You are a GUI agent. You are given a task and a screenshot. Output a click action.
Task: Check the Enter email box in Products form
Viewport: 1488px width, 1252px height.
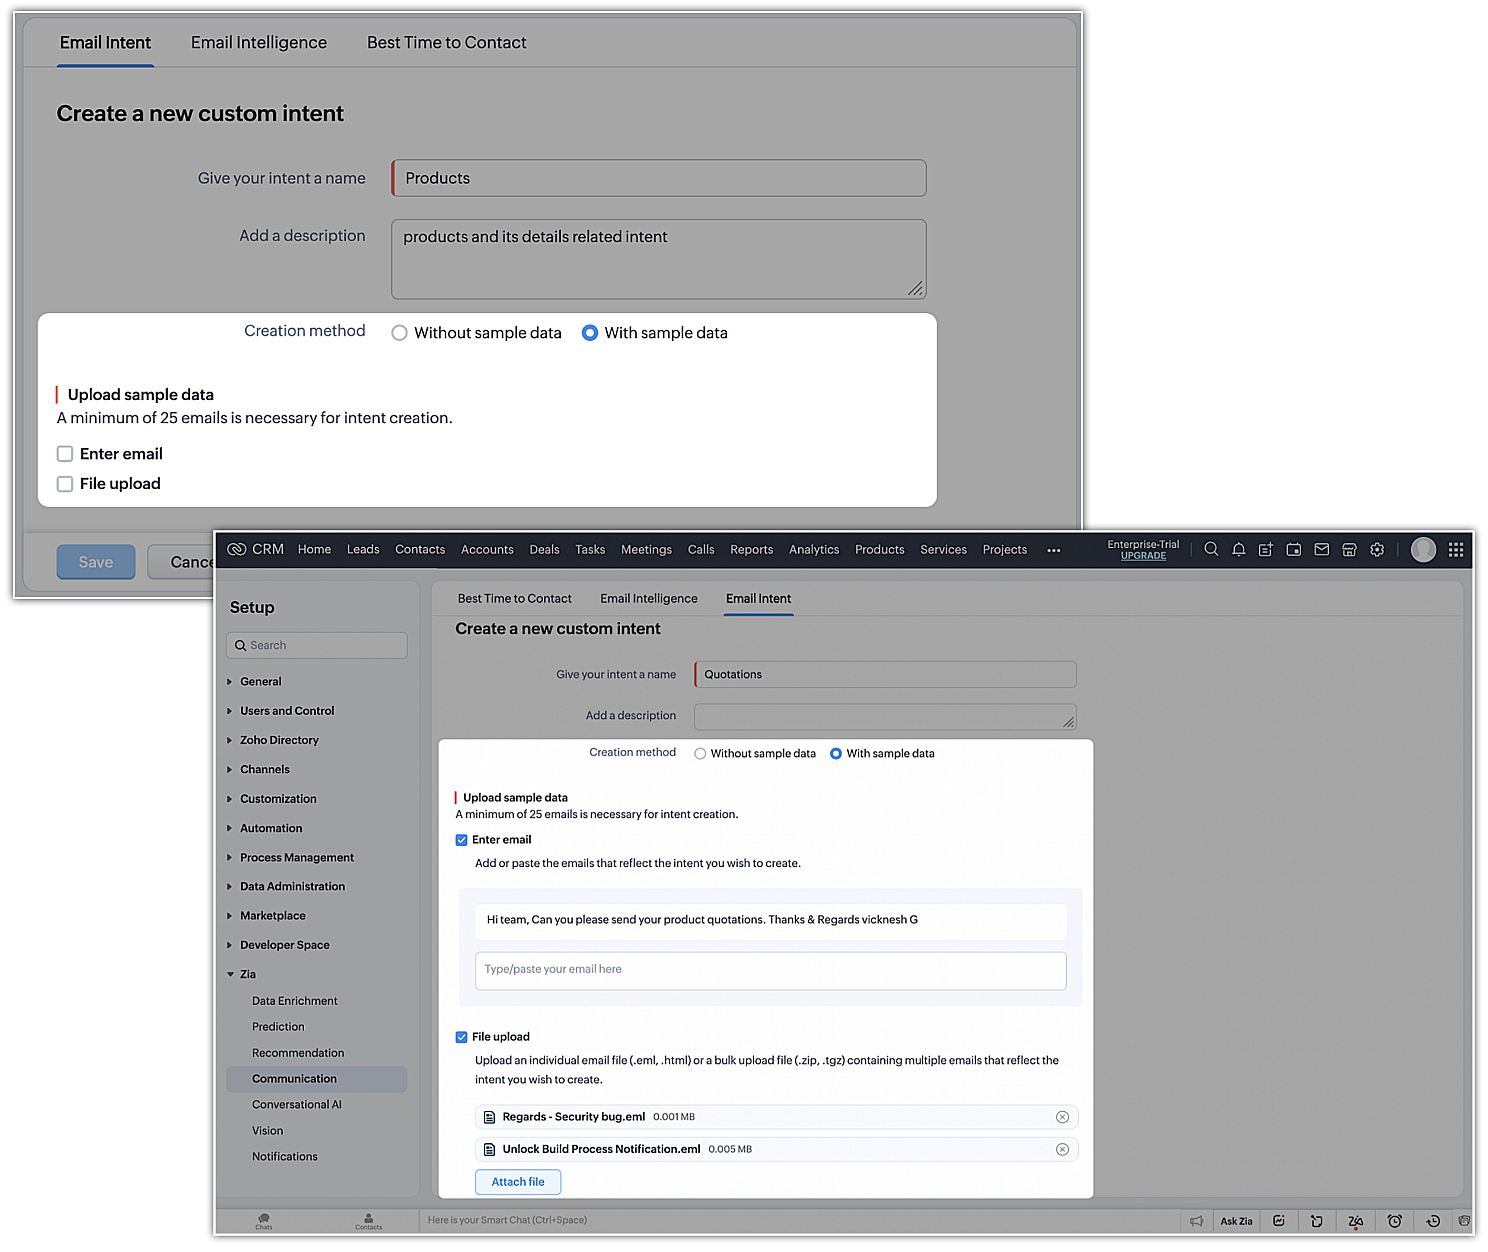(x=65, y=454)
